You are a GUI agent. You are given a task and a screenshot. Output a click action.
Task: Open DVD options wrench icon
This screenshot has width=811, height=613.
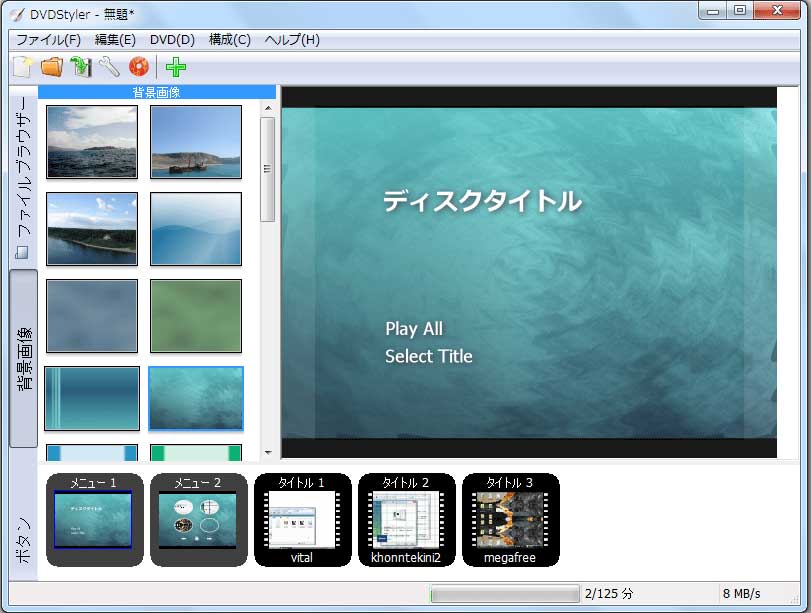109,67
